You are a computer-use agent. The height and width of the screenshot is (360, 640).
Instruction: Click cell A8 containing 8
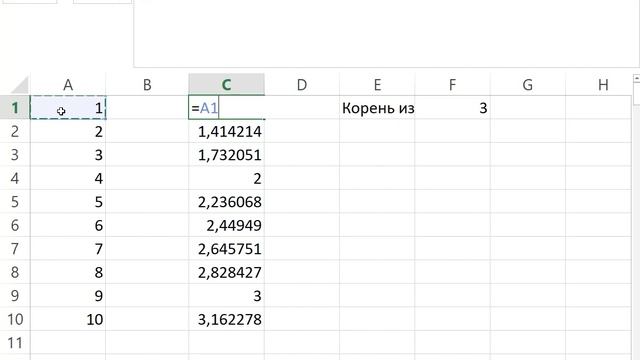68,272
